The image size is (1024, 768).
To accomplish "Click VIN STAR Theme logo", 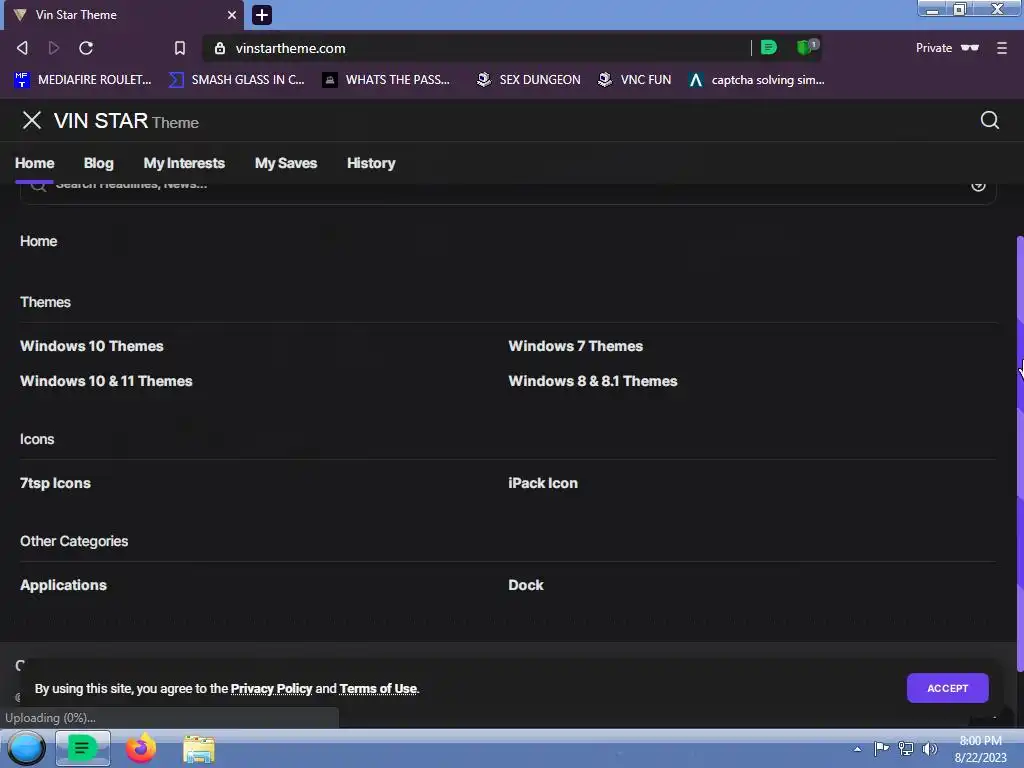I will [126, 121].
